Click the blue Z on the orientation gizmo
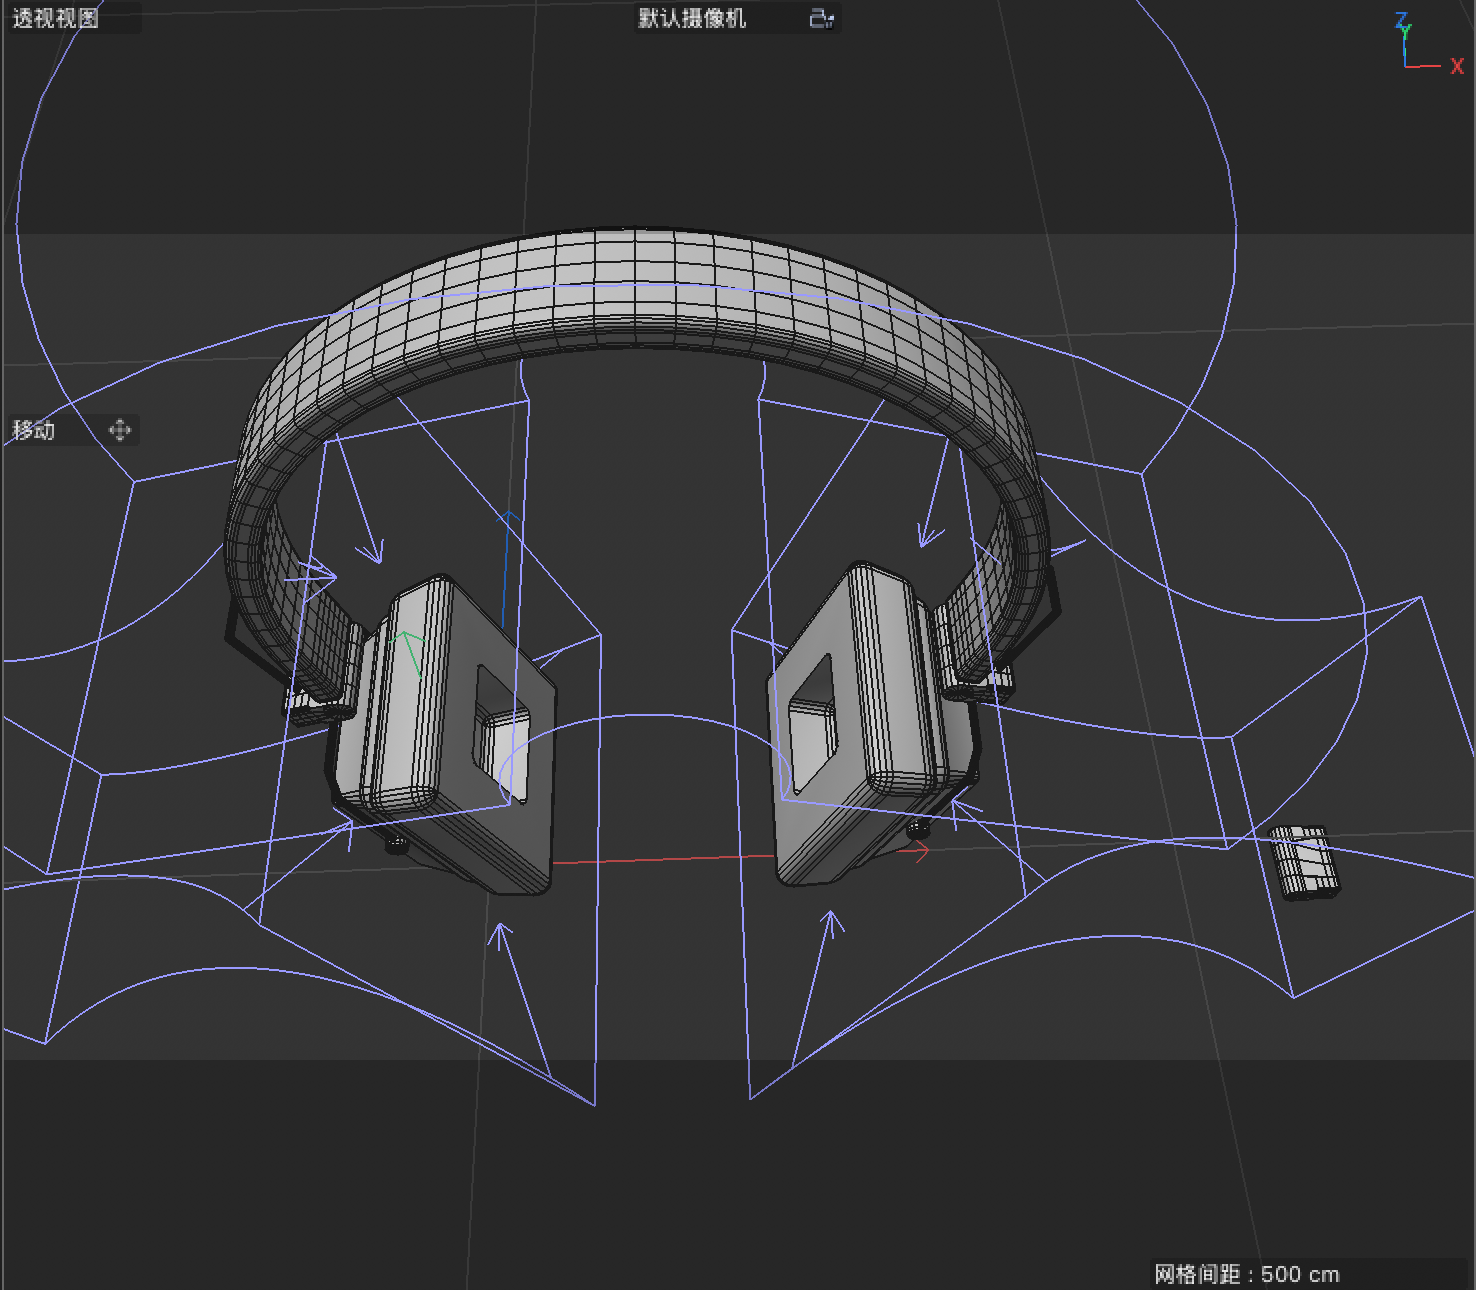The image size is (1476, 1290). pos(1400,20)
